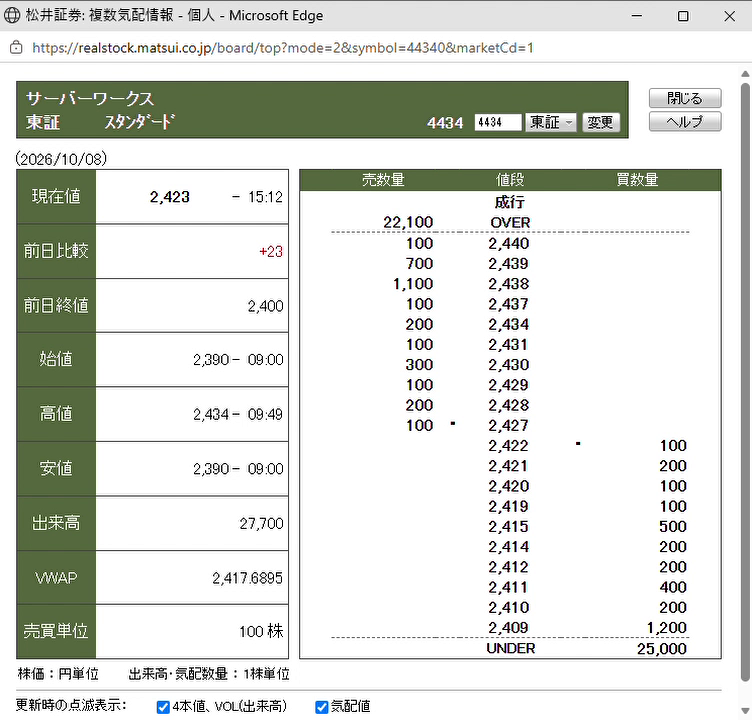Click the 変更 button
The image size is (752, 720).
click(600, 122)
